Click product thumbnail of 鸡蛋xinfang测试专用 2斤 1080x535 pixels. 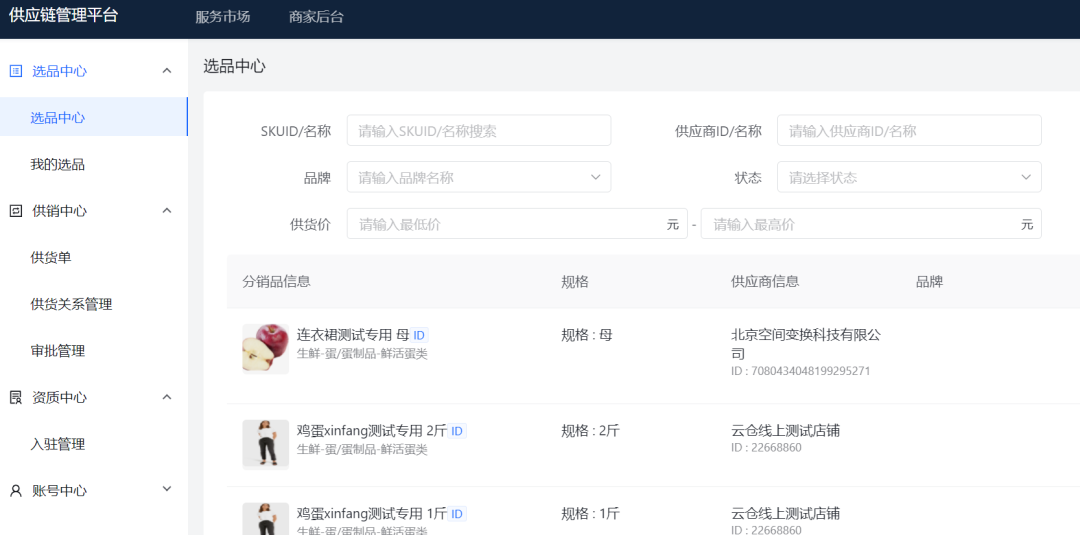tap(266, 445)
